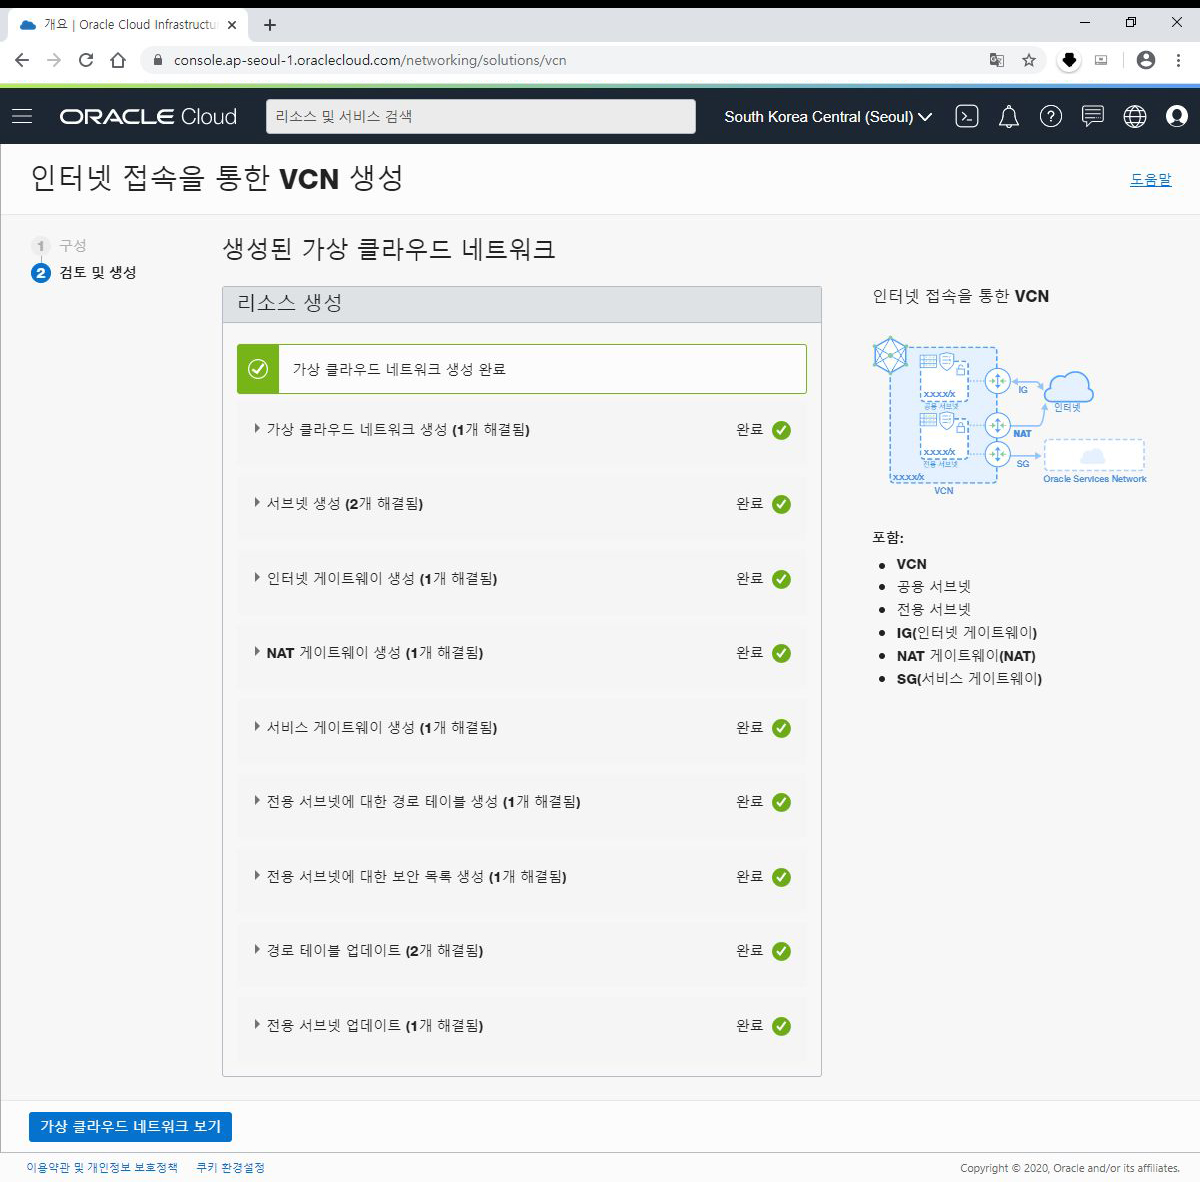Viewport: 1200px width, 1182px height.
Task: Bookmark this page with the star icon
Action: click(1029, 60)
